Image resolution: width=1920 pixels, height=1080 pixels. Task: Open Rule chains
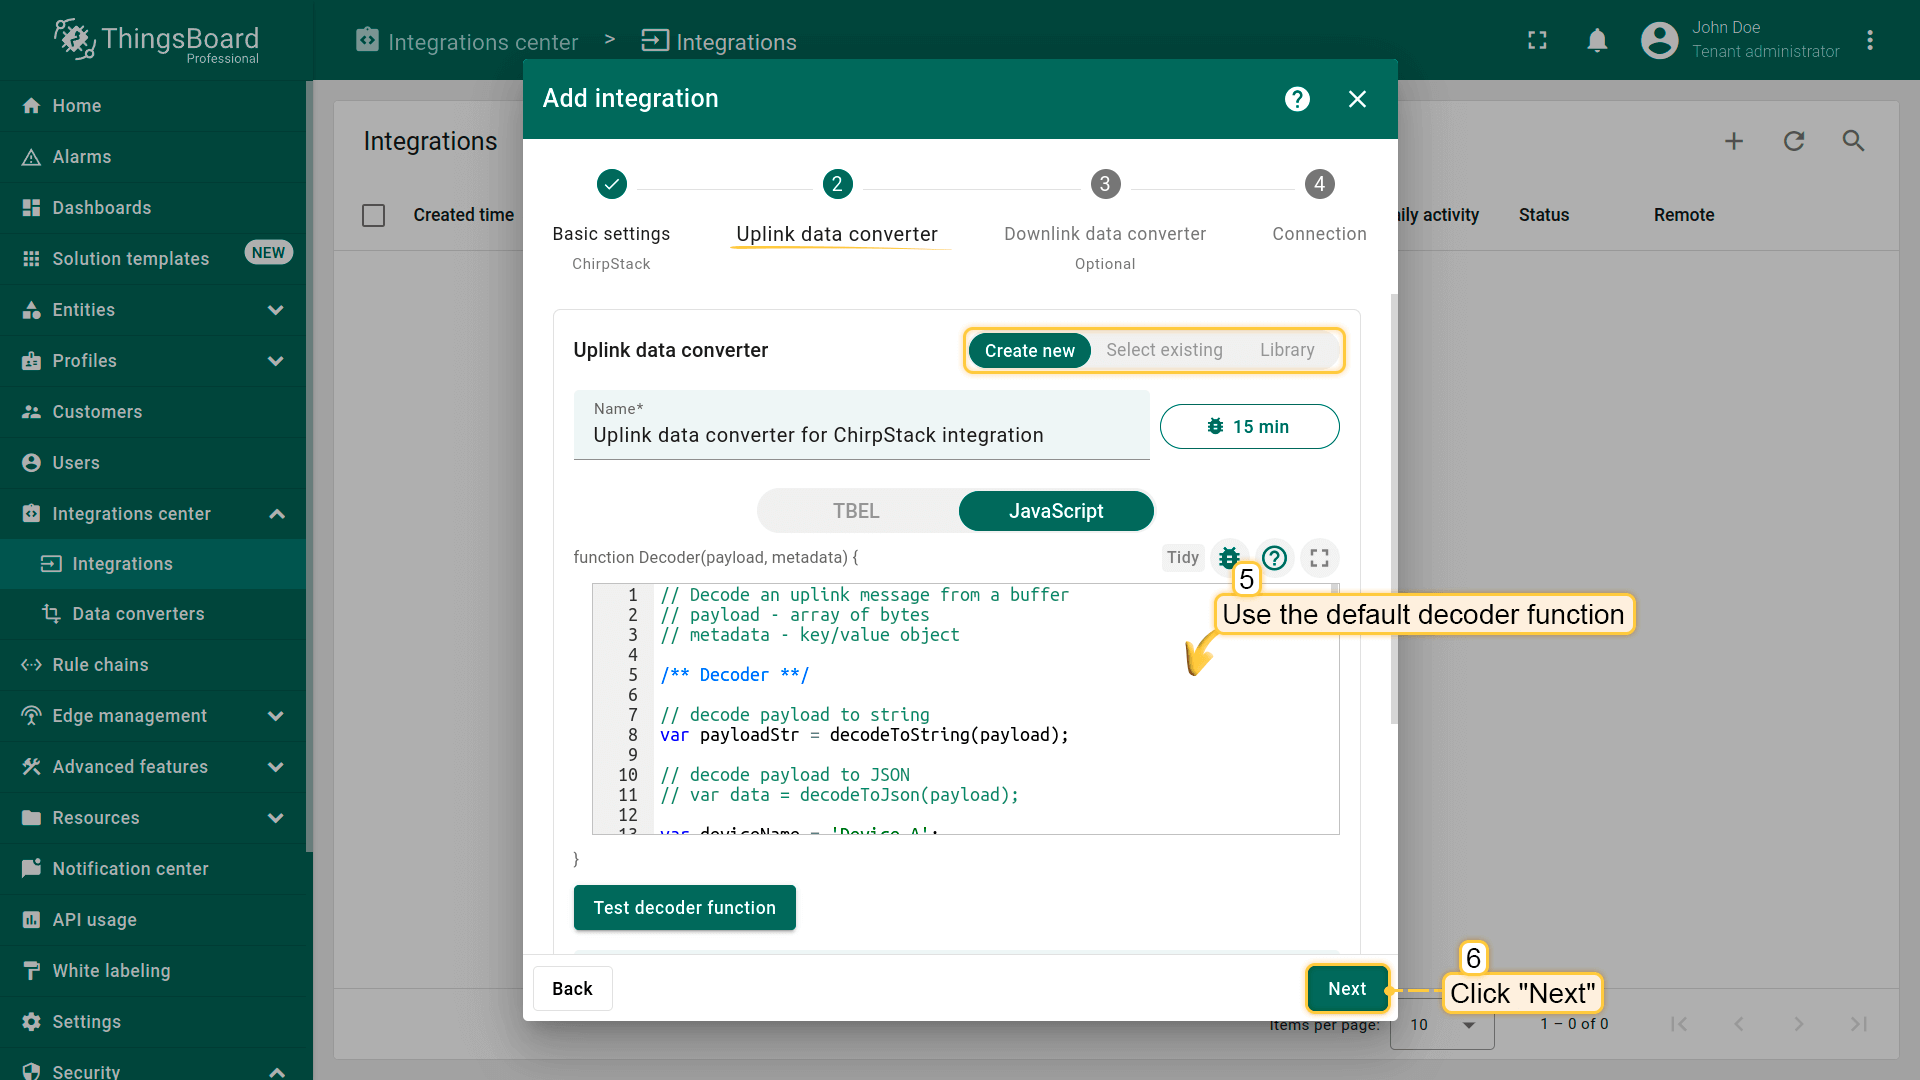[x=153, y=665]
